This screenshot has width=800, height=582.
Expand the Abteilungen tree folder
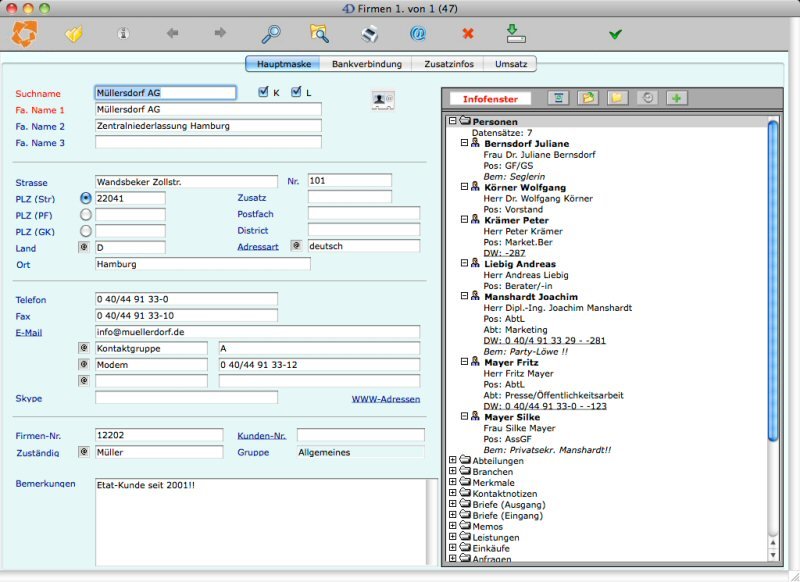point(453,461)
